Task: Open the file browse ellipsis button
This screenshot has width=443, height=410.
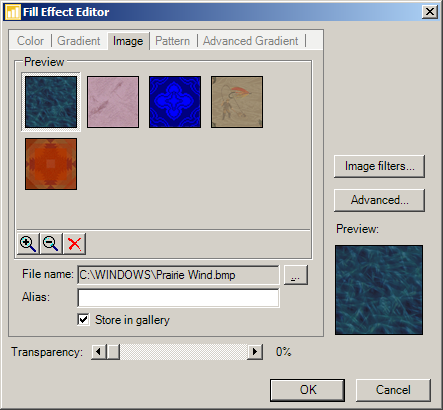Action: click(x=296, y=275)
